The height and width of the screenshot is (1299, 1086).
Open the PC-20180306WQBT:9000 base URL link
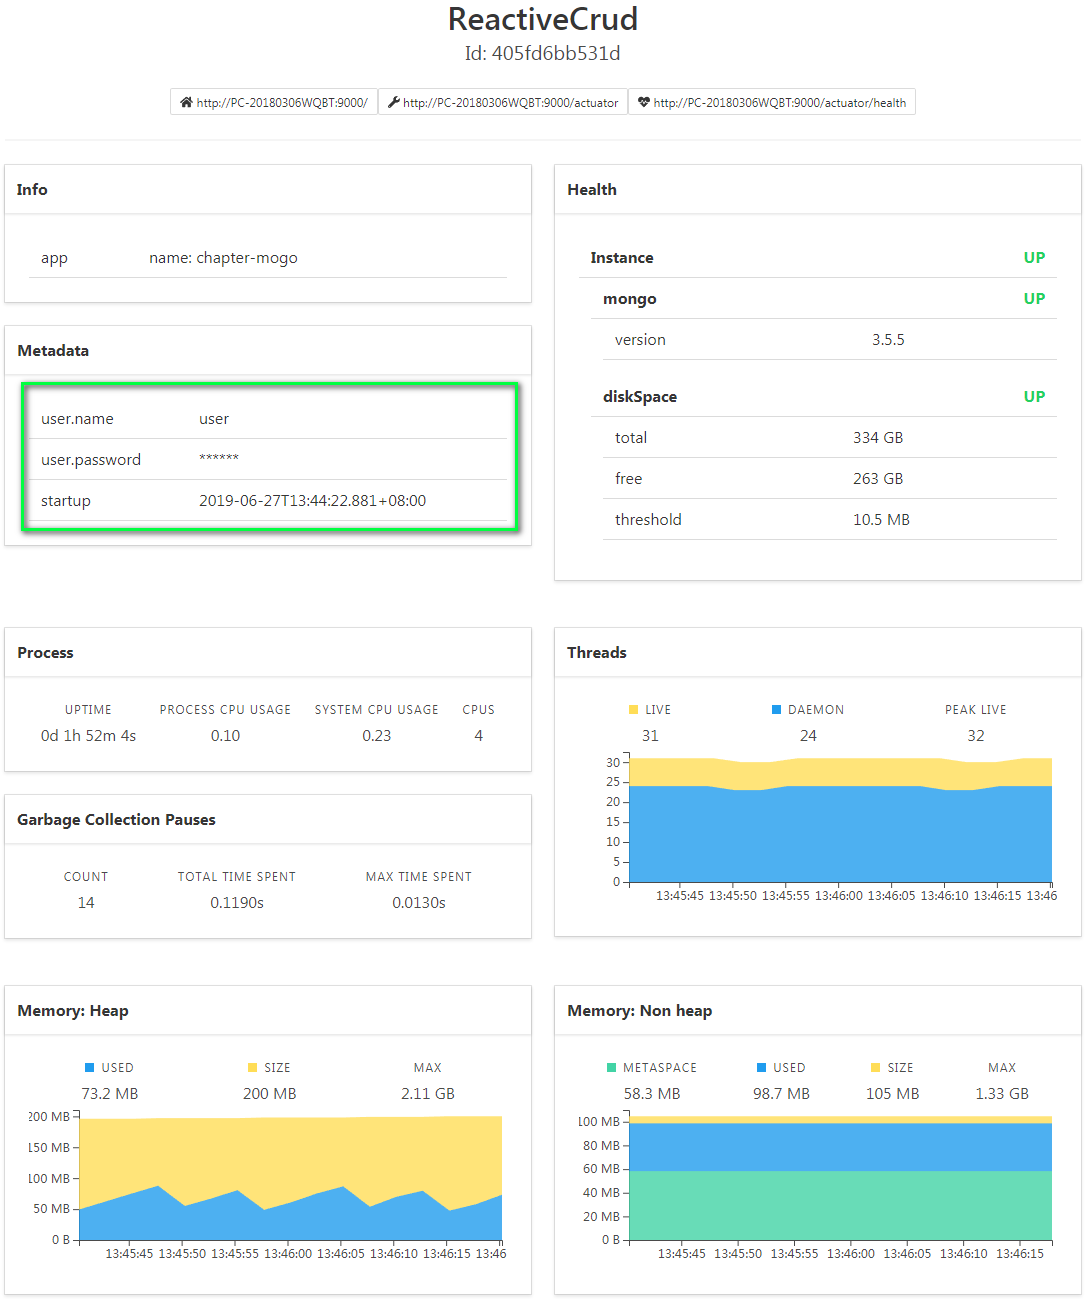280,101
